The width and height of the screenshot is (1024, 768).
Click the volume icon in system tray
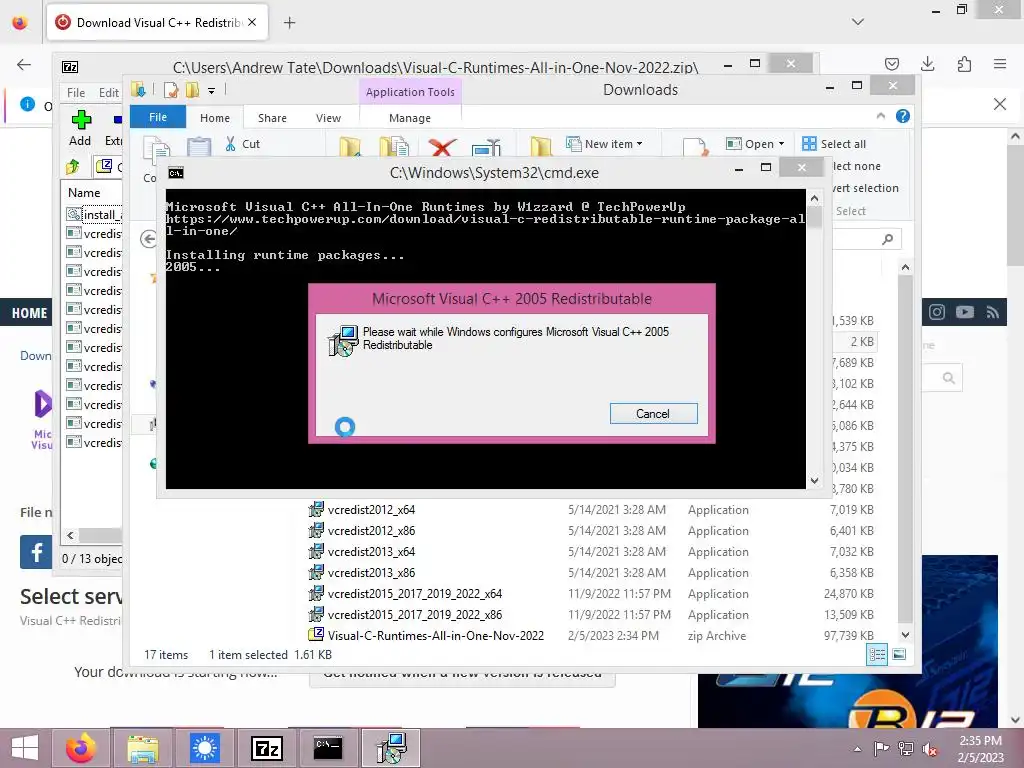tap(929, 749)
